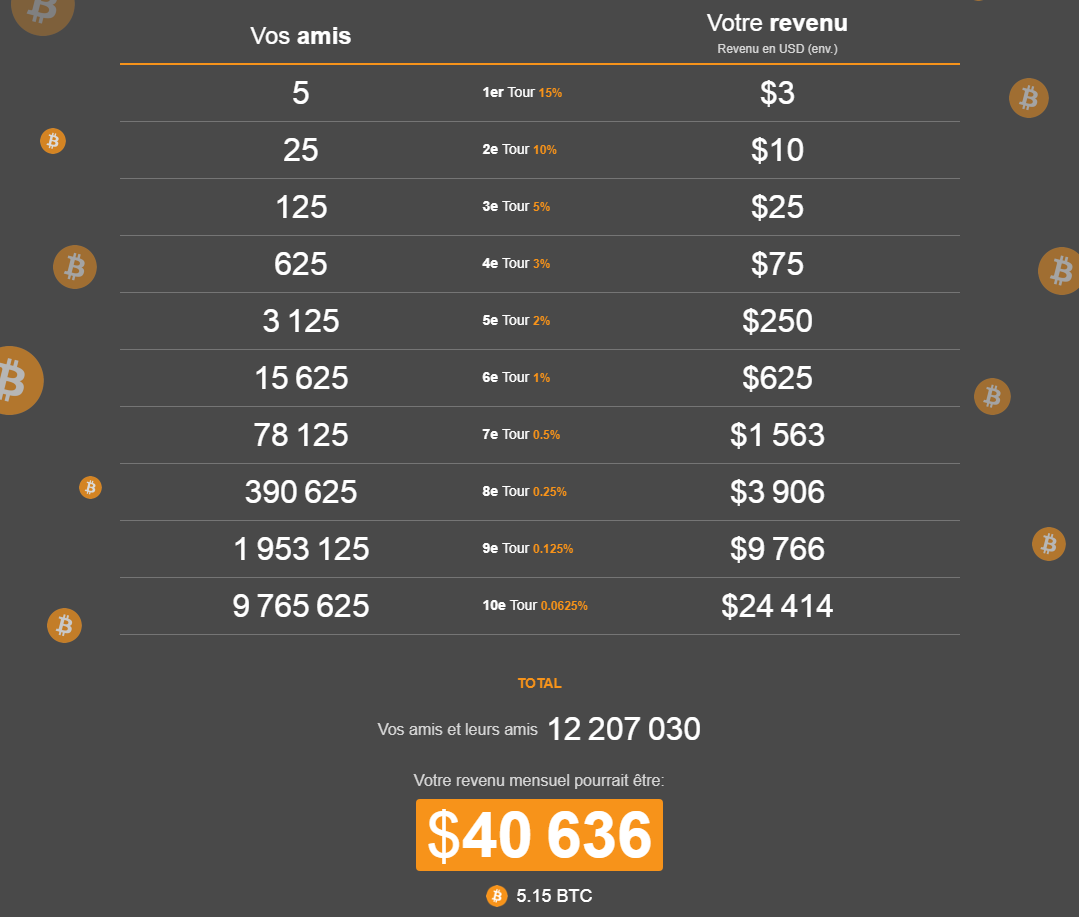Viewport: 1079px width, 917px height.
Task: Click the 5.15 BTC amount text
Action: (554, 896)
